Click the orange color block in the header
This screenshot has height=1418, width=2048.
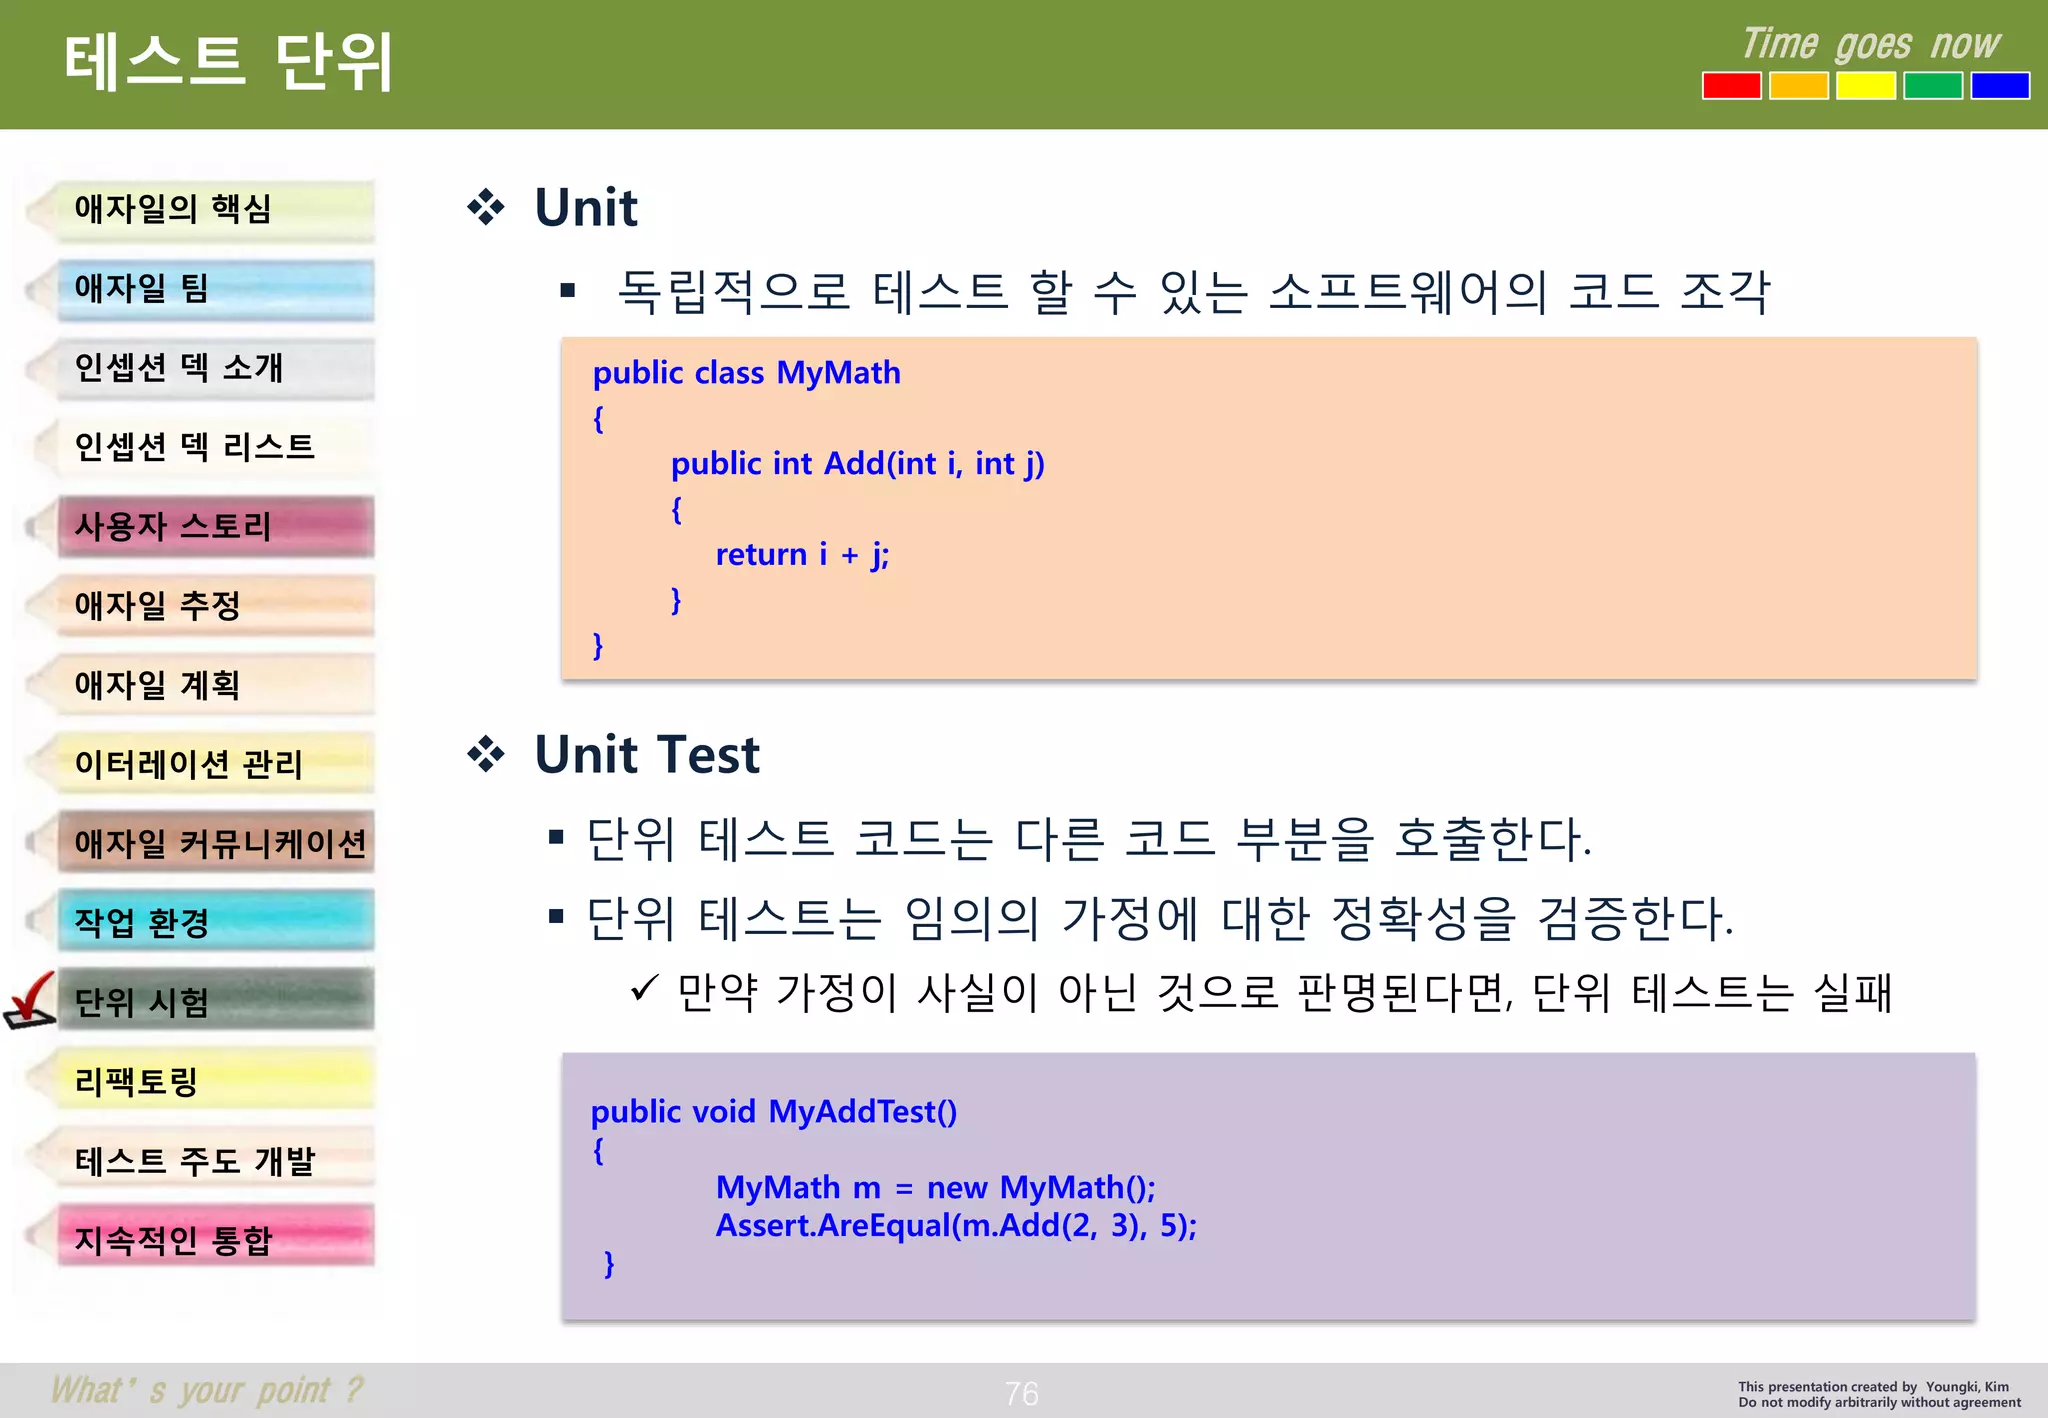tap(1798, 86)
